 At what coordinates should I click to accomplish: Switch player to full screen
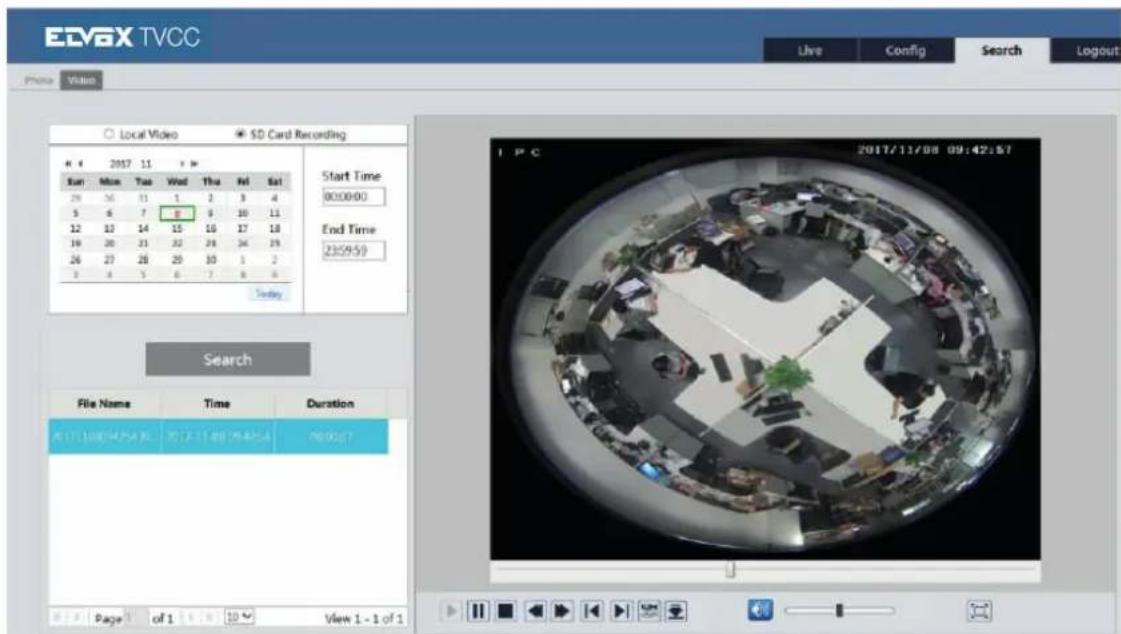[x=979, y=610]
